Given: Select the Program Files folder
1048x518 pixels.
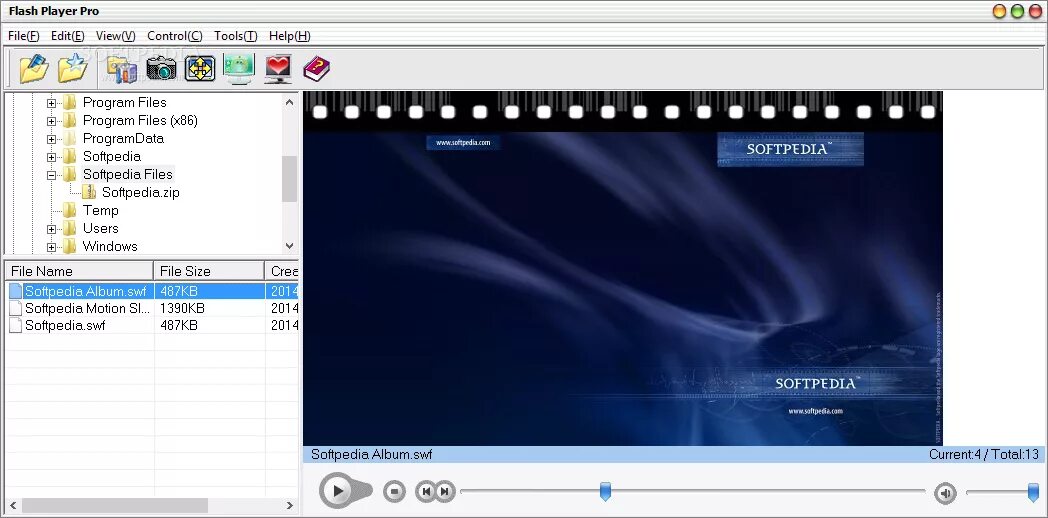Looking at the screenshot, I should (x=124, y=102).
